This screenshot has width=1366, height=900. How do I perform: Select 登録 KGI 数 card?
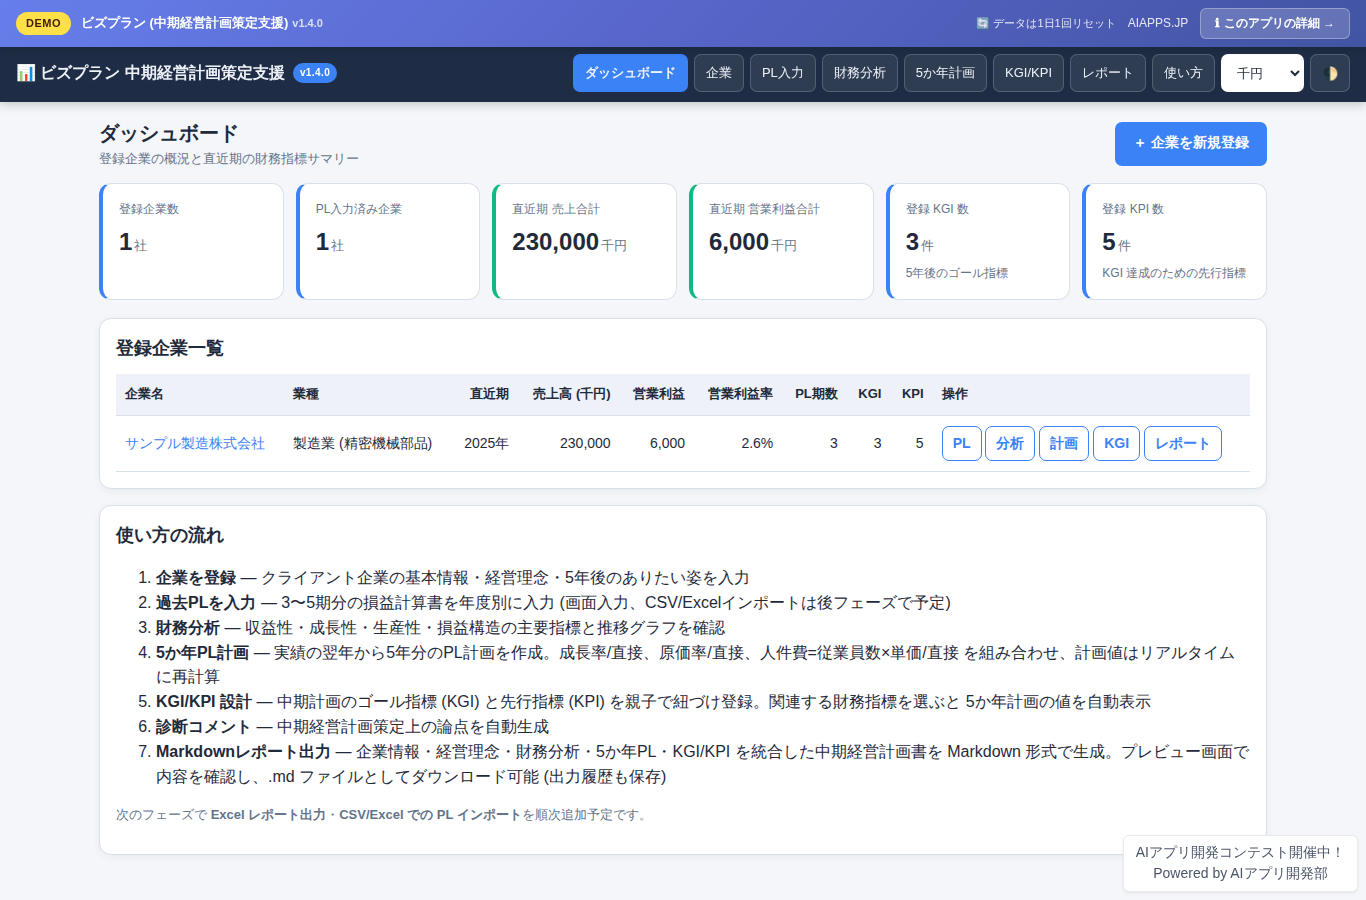[x=978, y=241]
